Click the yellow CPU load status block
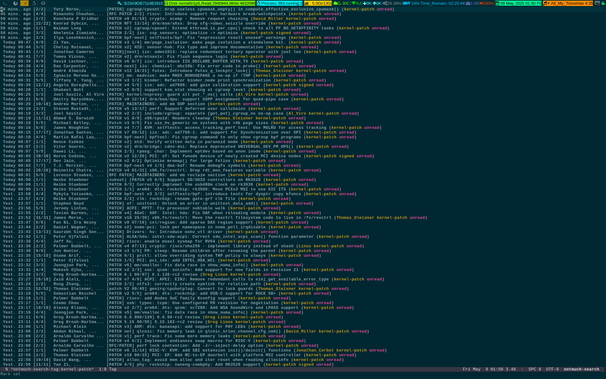The image size is (606, 379). tap(318, 3)
